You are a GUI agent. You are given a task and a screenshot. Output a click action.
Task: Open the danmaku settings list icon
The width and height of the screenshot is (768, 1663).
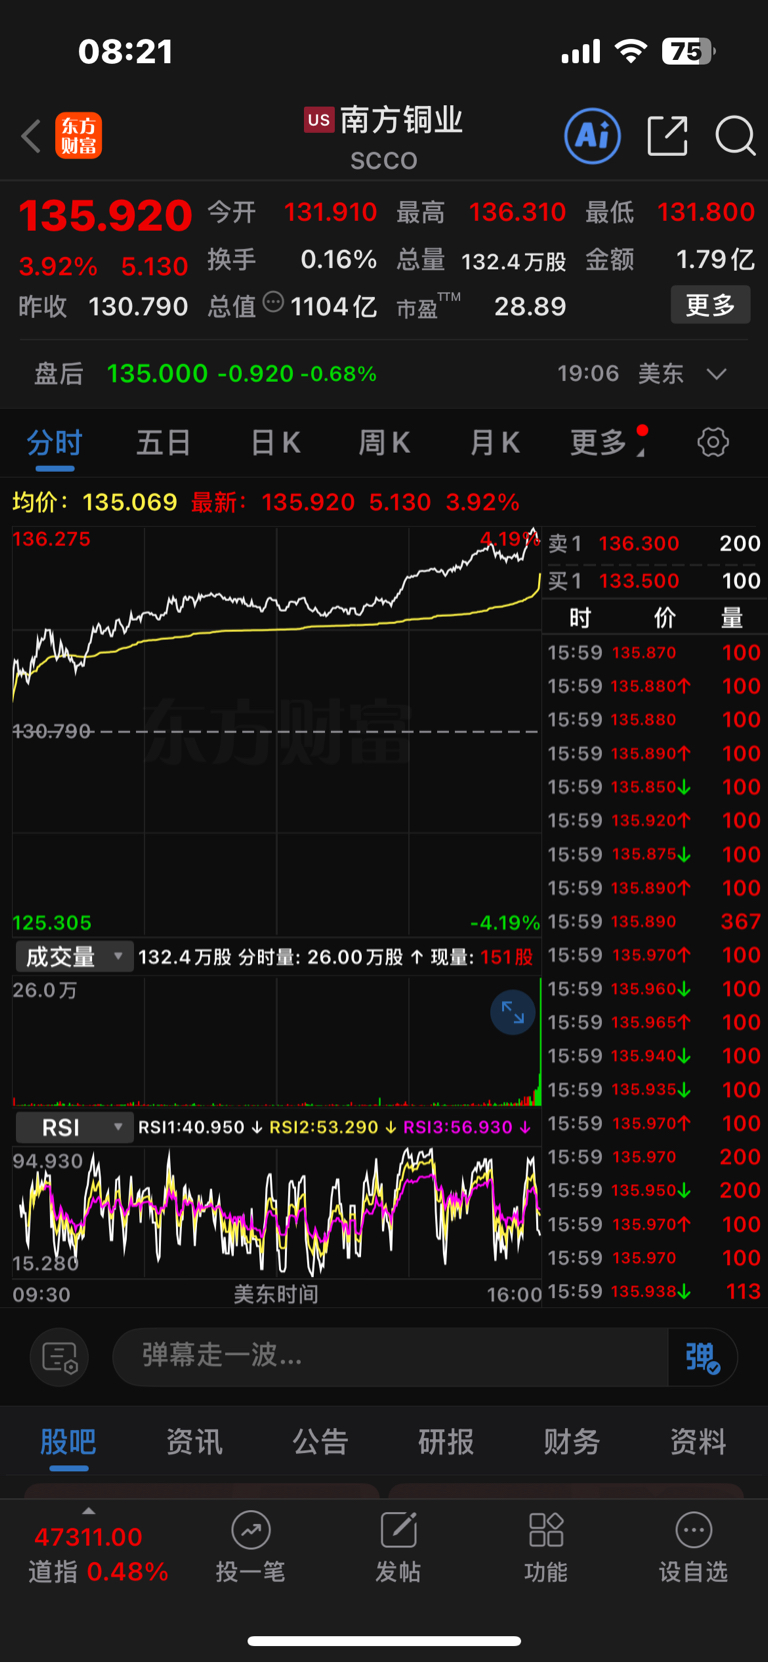click(60, 1357)
